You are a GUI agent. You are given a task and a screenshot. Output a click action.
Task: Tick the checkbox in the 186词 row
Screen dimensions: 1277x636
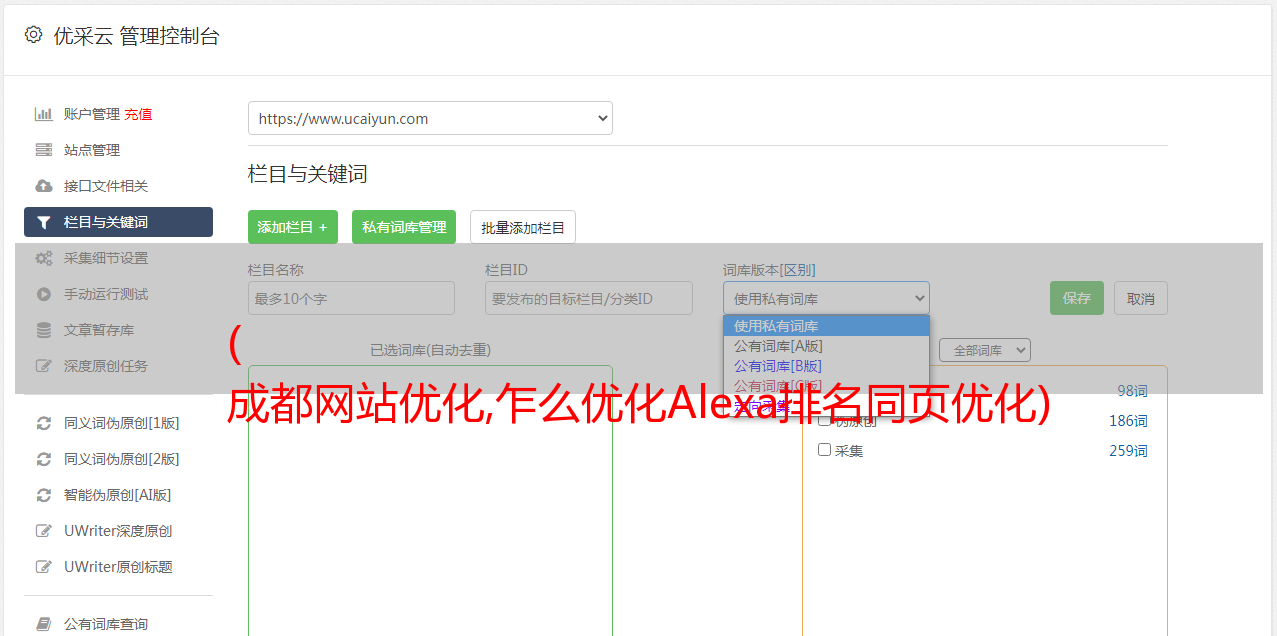(825, 420)
